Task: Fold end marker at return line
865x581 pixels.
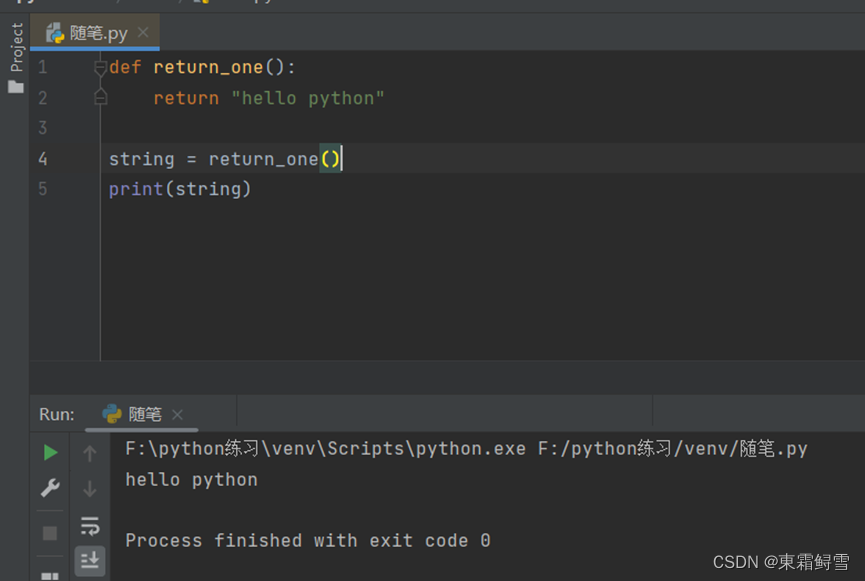Action: (x=100, y=98)
